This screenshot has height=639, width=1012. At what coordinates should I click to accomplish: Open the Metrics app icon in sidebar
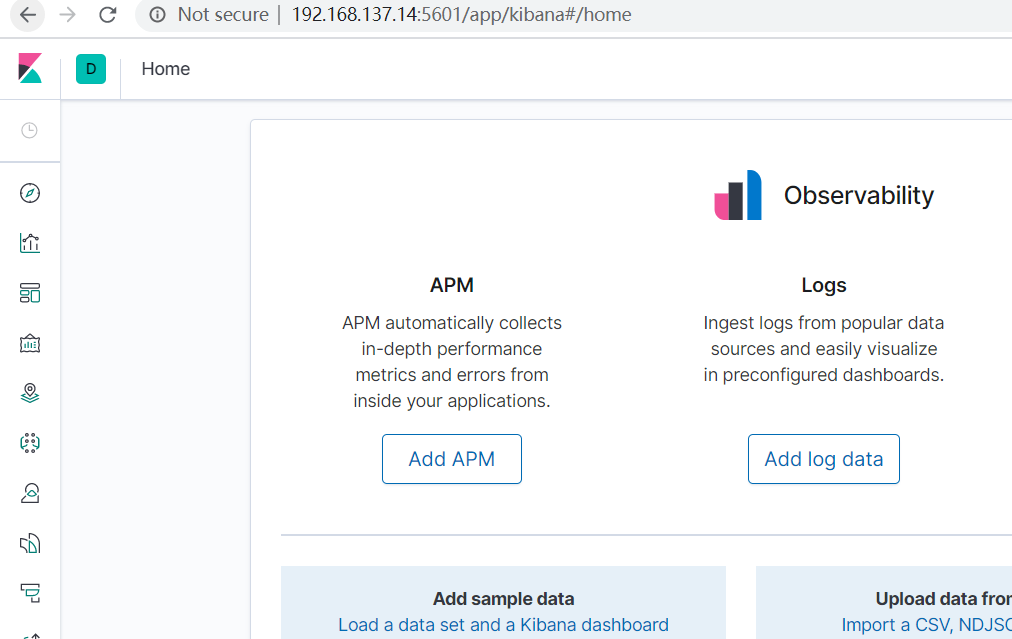coord(30,492)
